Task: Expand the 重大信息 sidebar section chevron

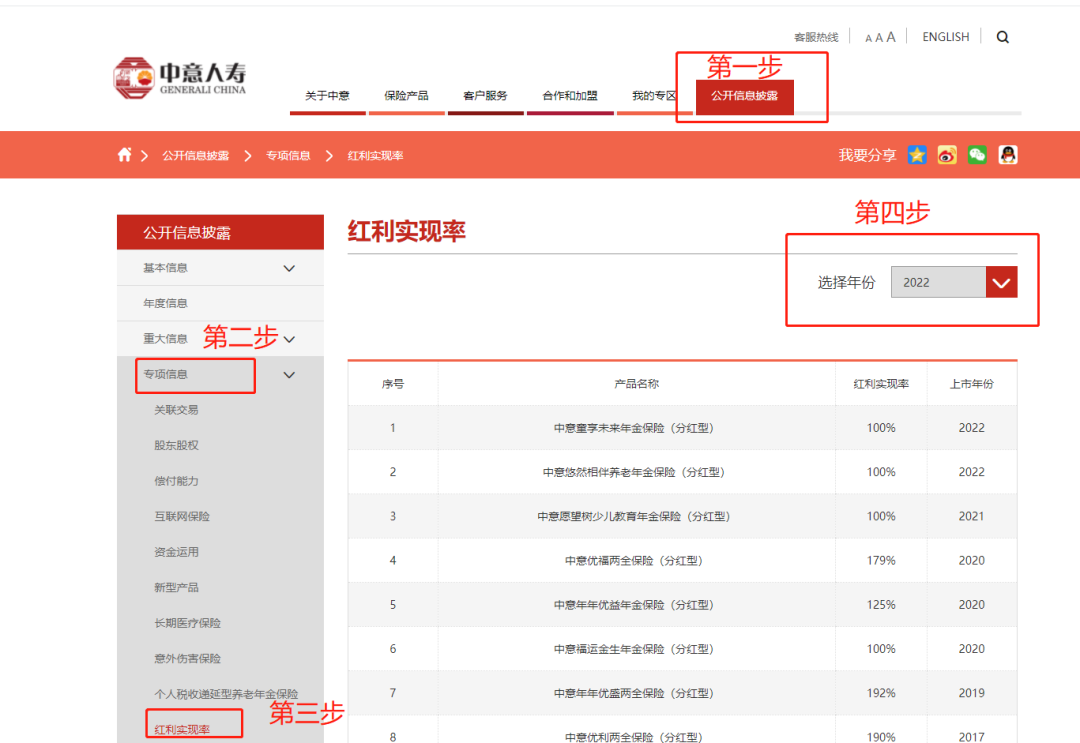Action: (289, 339)
